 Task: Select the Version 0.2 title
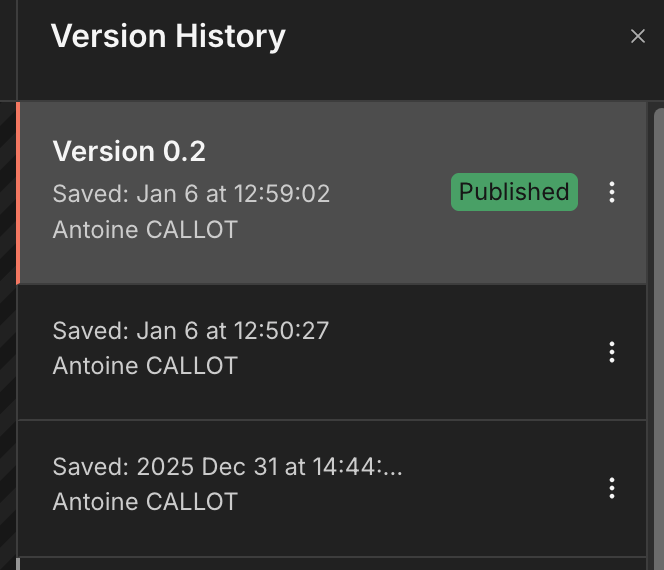click(x=129, y=152)
